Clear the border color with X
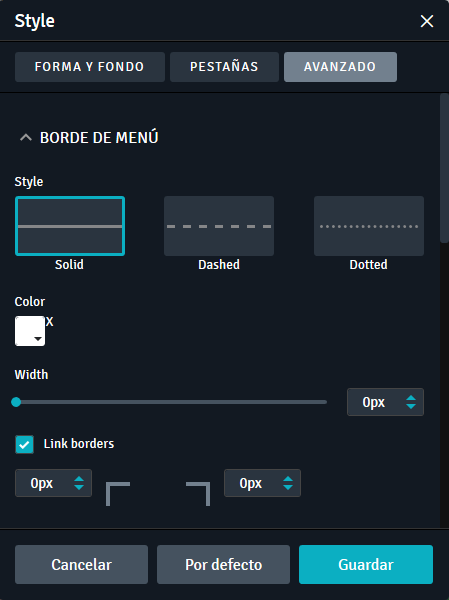The width and height of the screenshot is (449, 600). pos(49,321)
